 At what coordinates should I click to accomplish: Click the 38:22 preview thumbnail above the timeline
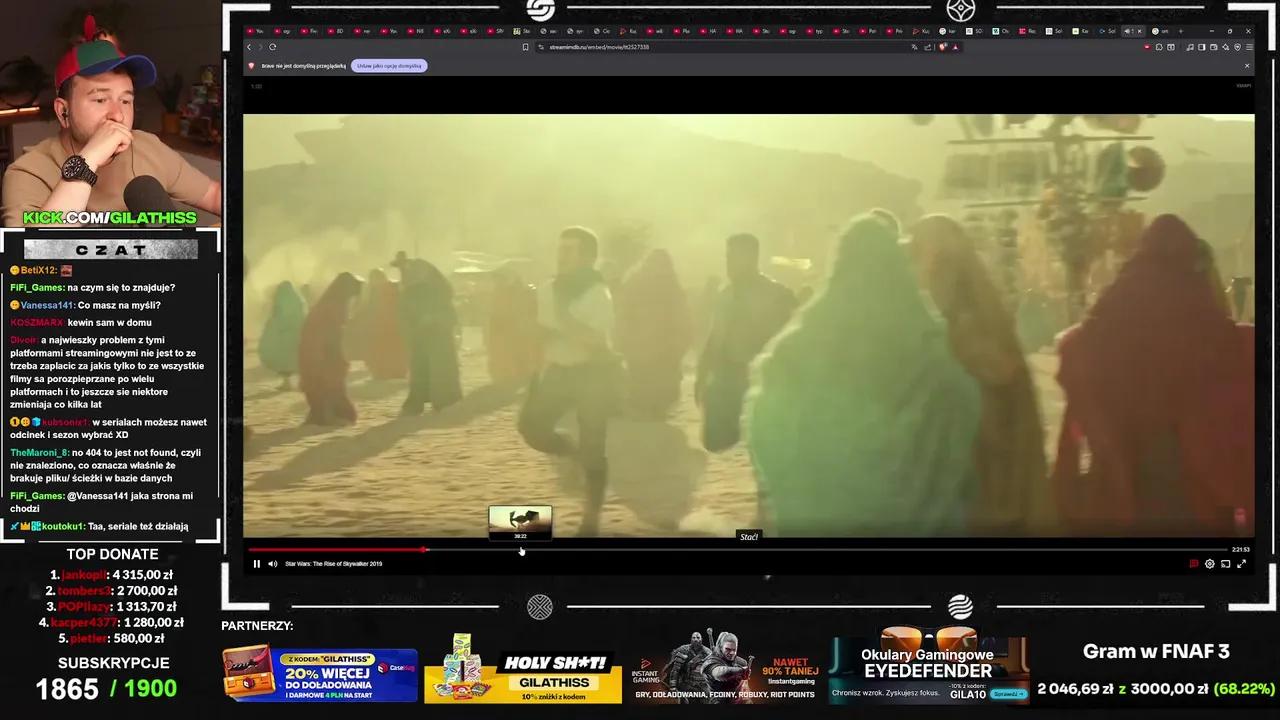pyautogui.click(x=520, y=521)
